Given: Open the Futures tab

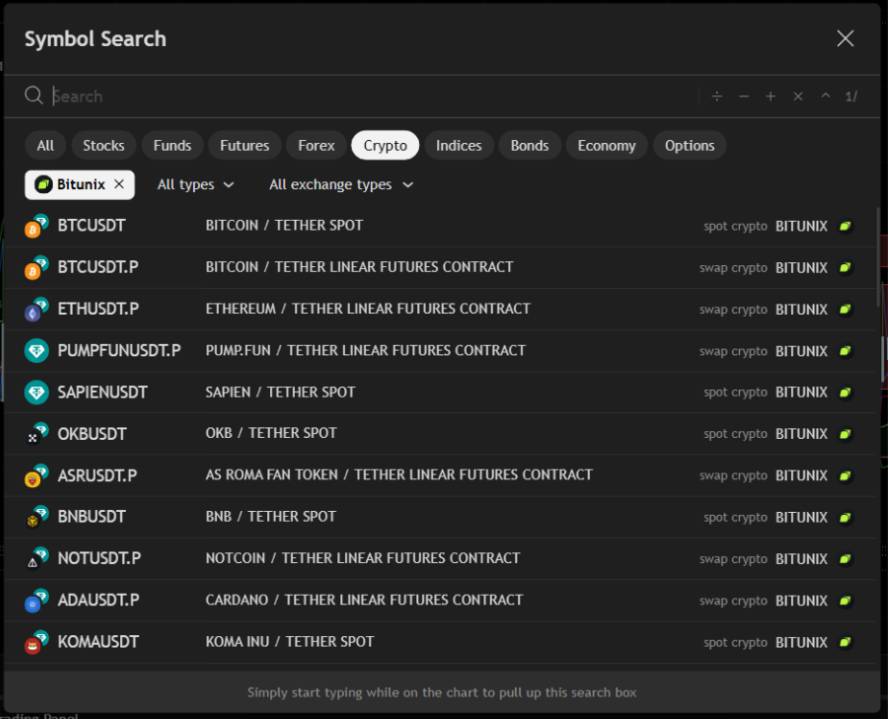Looking at the screenshot, I should click(x=244, y=146).
